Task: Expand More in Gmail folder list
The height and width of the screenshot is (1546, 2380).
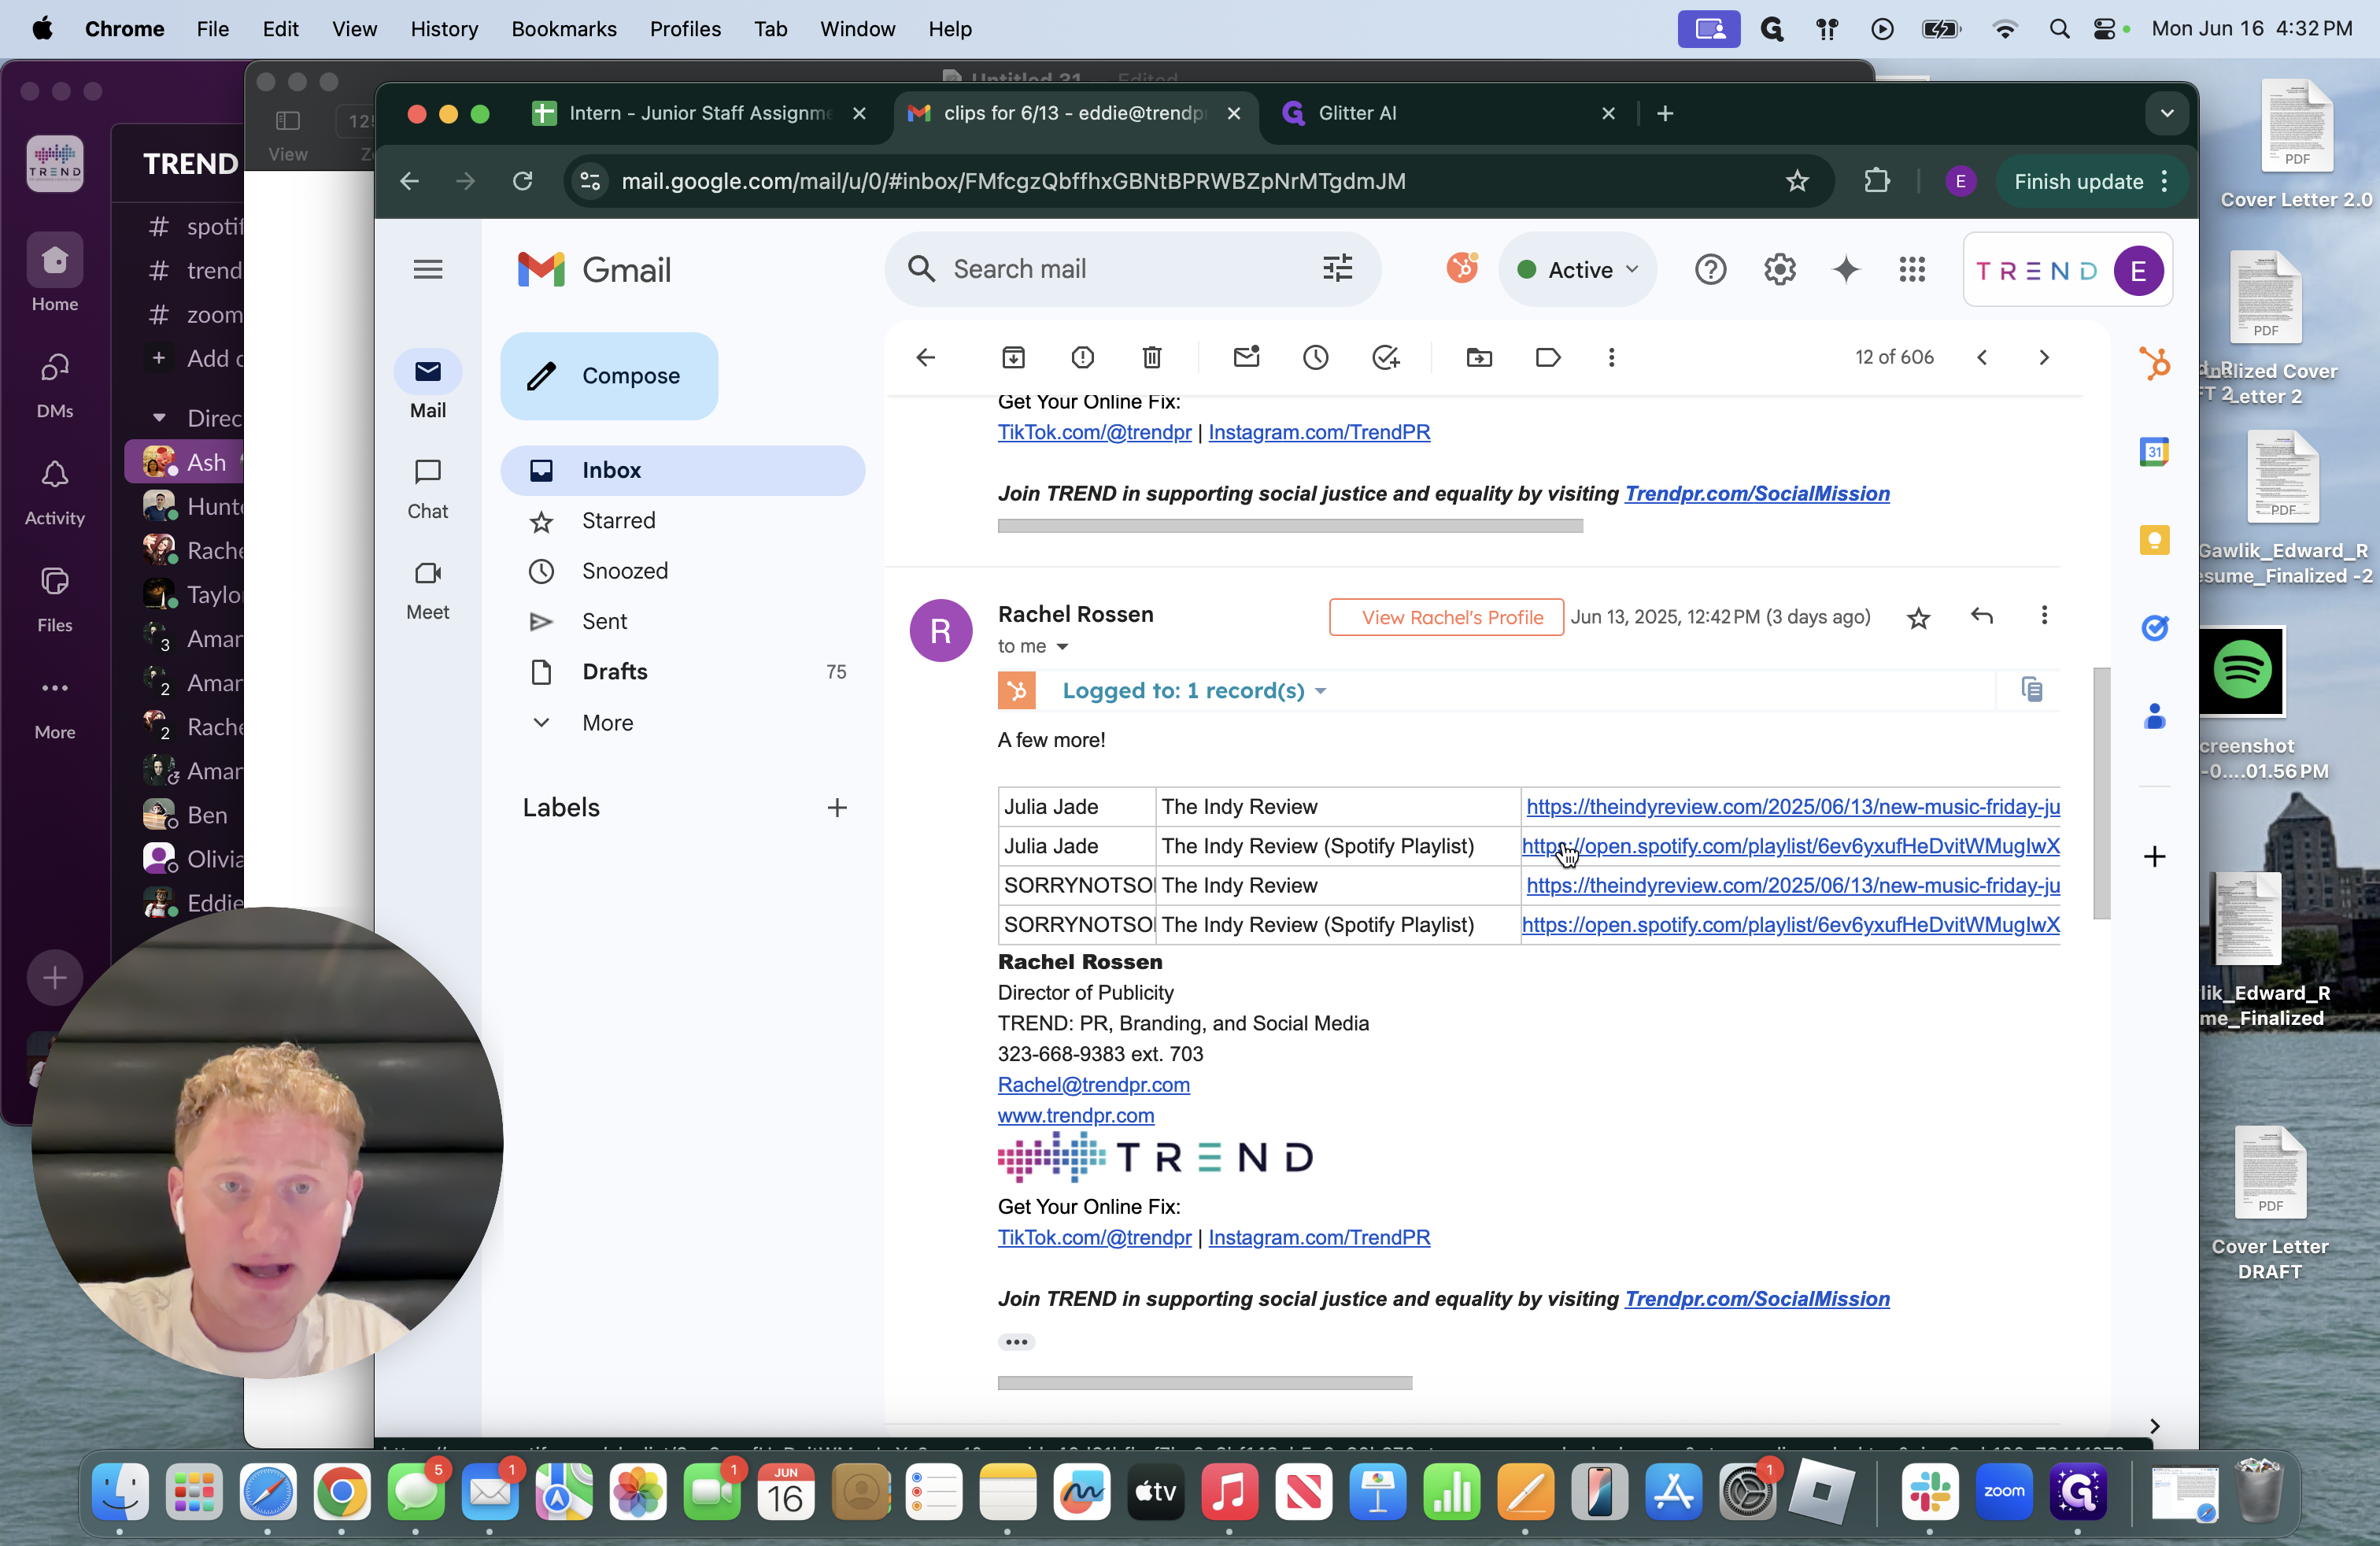Action: click(607, 723)
